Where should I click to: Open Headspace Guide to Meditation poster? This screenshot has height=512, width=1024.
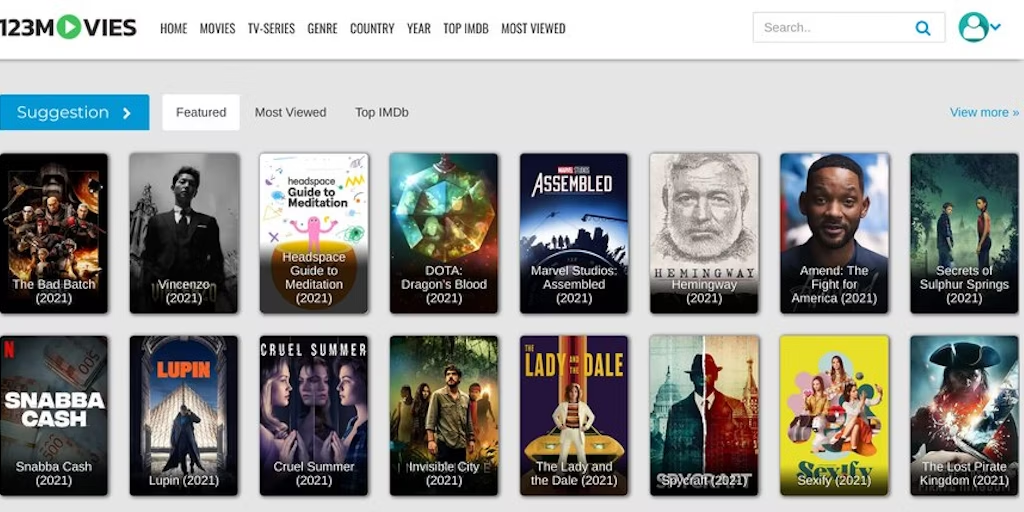tap(314, 233)
